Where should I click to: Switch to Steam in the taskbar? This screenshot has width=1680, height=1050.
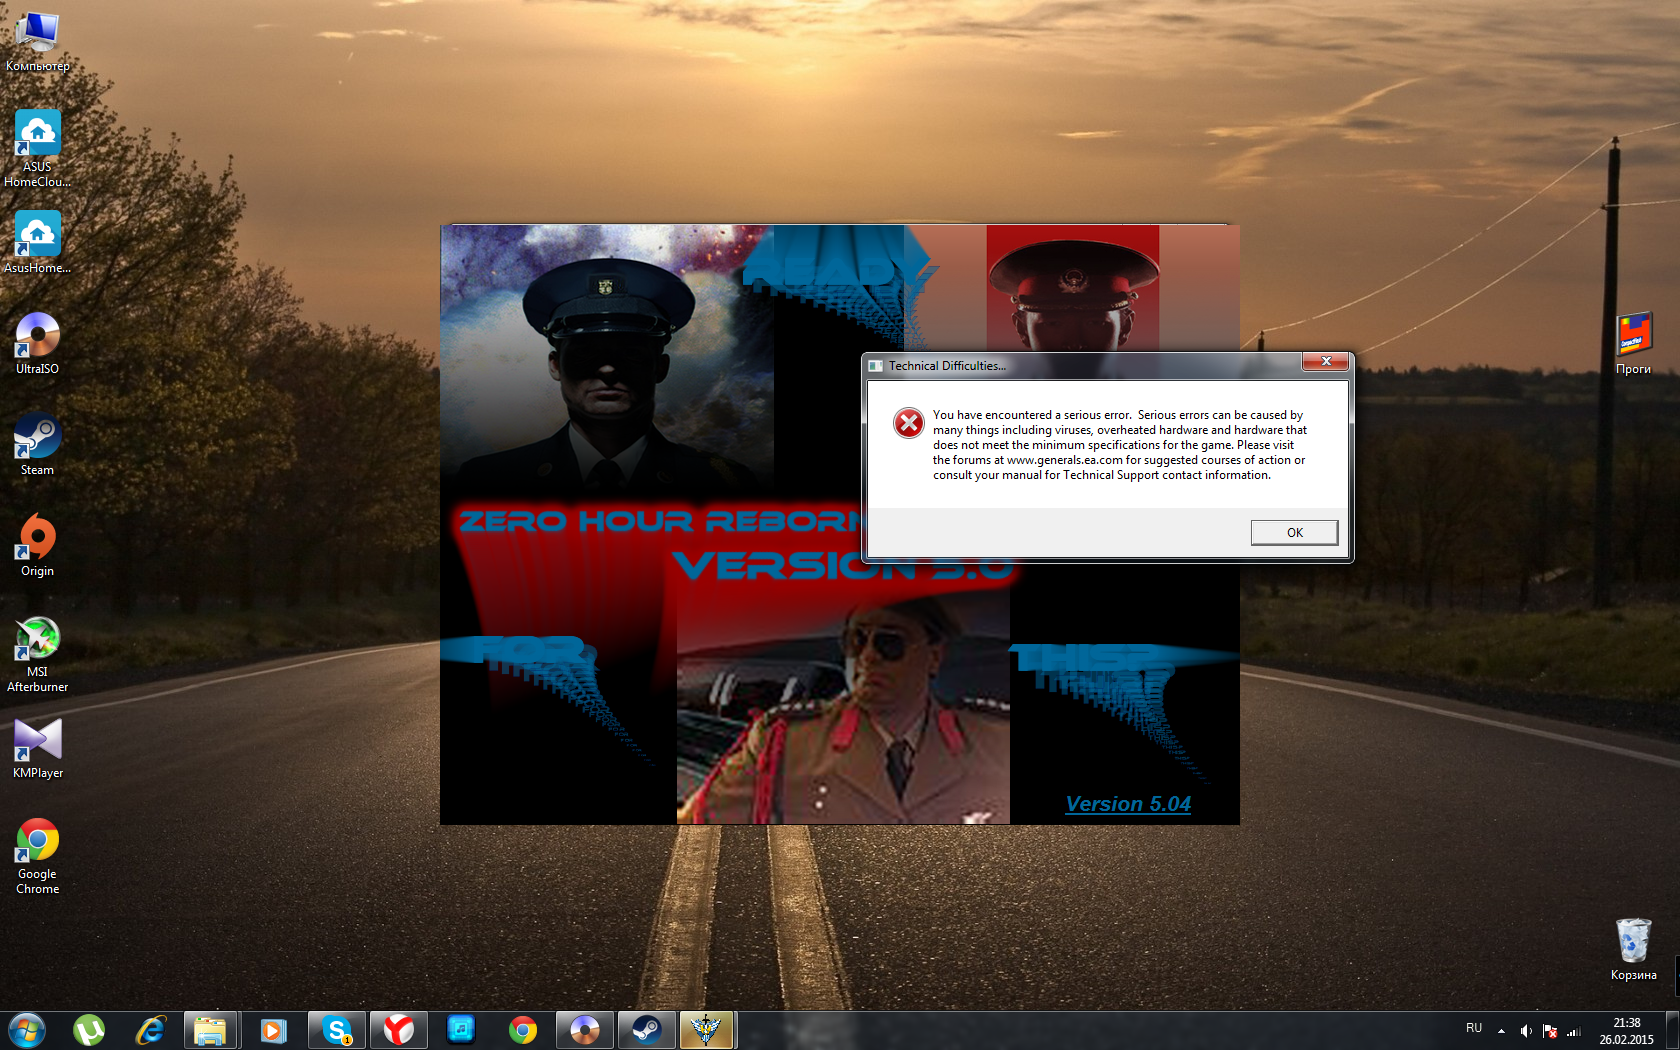coord(647,1030)
